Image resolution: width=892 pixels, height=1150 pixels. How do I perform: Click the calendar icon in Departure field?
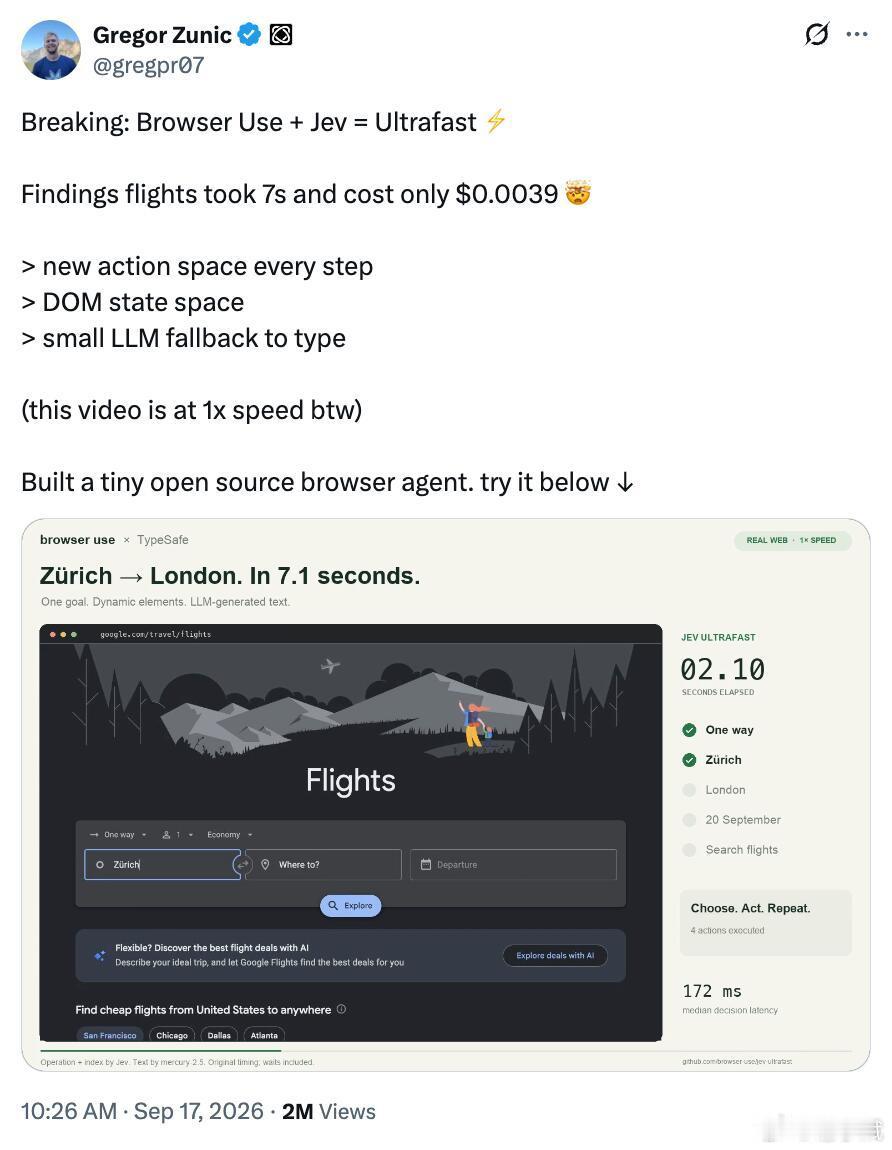click(425, 865)
